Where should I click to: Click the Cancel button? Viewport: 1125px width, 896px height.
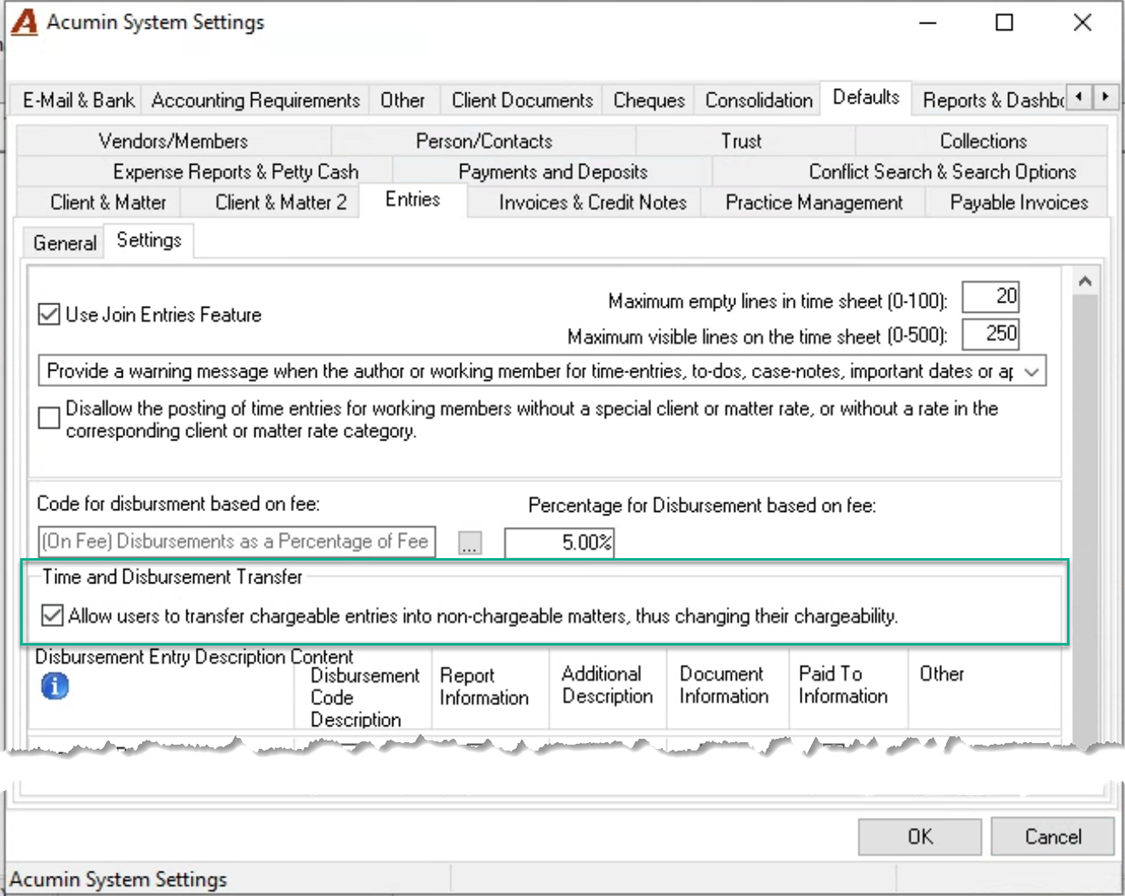1053,836
